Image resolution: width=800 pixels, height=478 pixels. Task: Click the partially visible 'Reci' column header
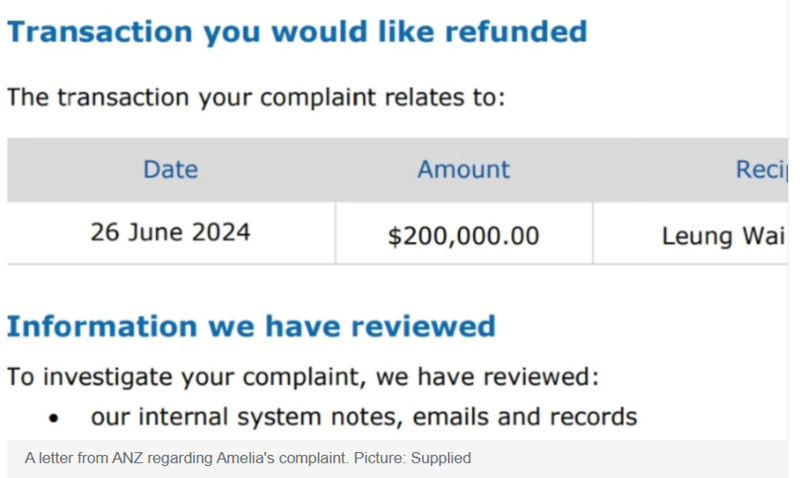761,170
